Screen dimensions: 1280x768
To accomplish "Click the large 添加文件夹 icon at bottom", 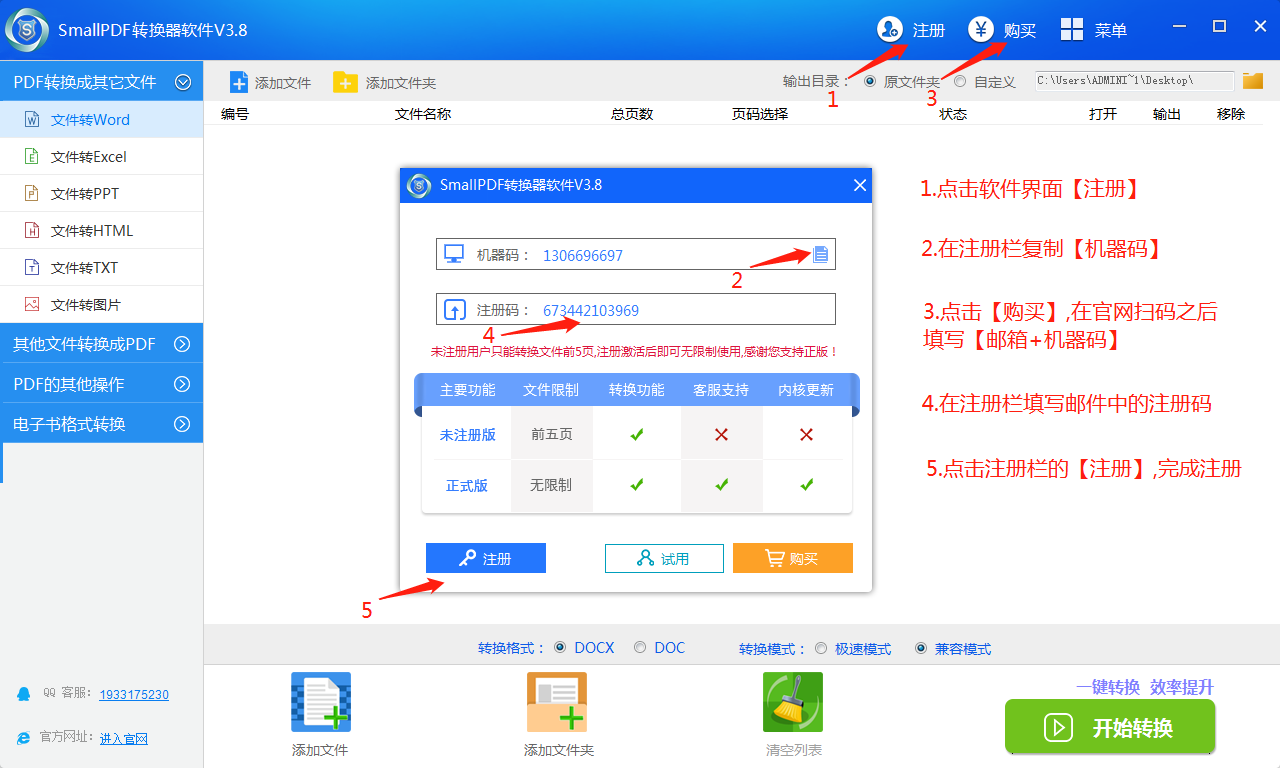I will pos(557,702).
